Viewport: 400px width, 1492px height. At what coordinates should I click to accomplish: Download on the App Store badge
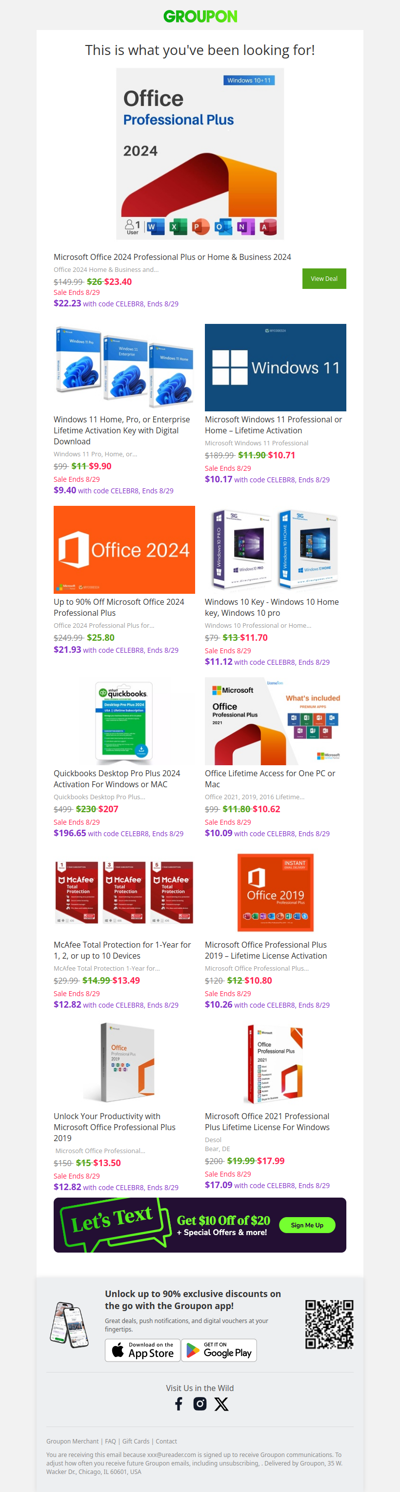pyautogui.click(x=141, y=1350)
